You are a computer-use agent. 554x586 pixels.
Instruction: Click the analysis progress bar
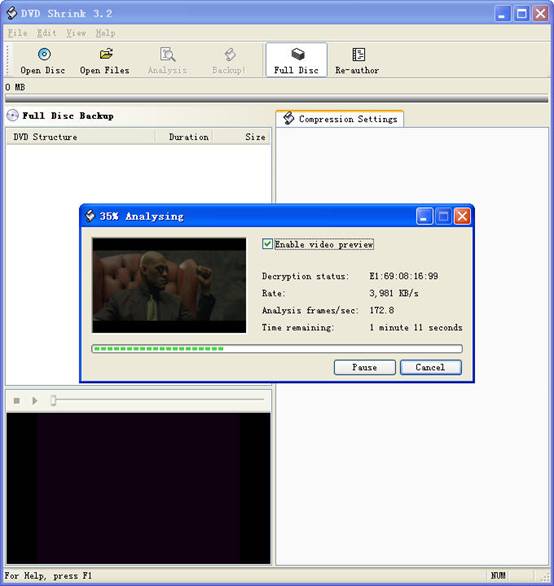277,349
